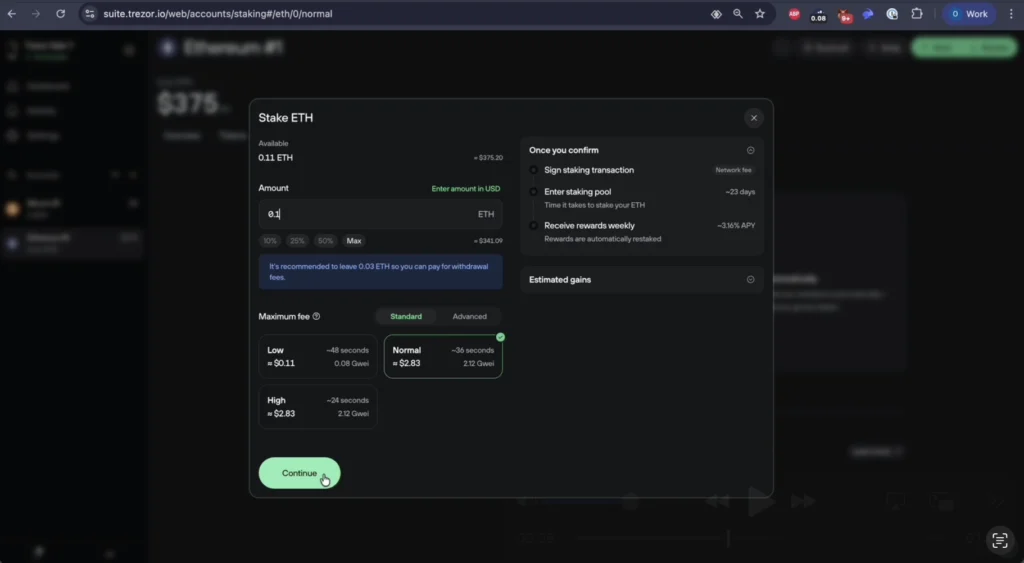Image resolution: width=1024 pixels, height=563 pixels.
Task: Click the Maximum fee help icon
Action: tap(316, 317)
